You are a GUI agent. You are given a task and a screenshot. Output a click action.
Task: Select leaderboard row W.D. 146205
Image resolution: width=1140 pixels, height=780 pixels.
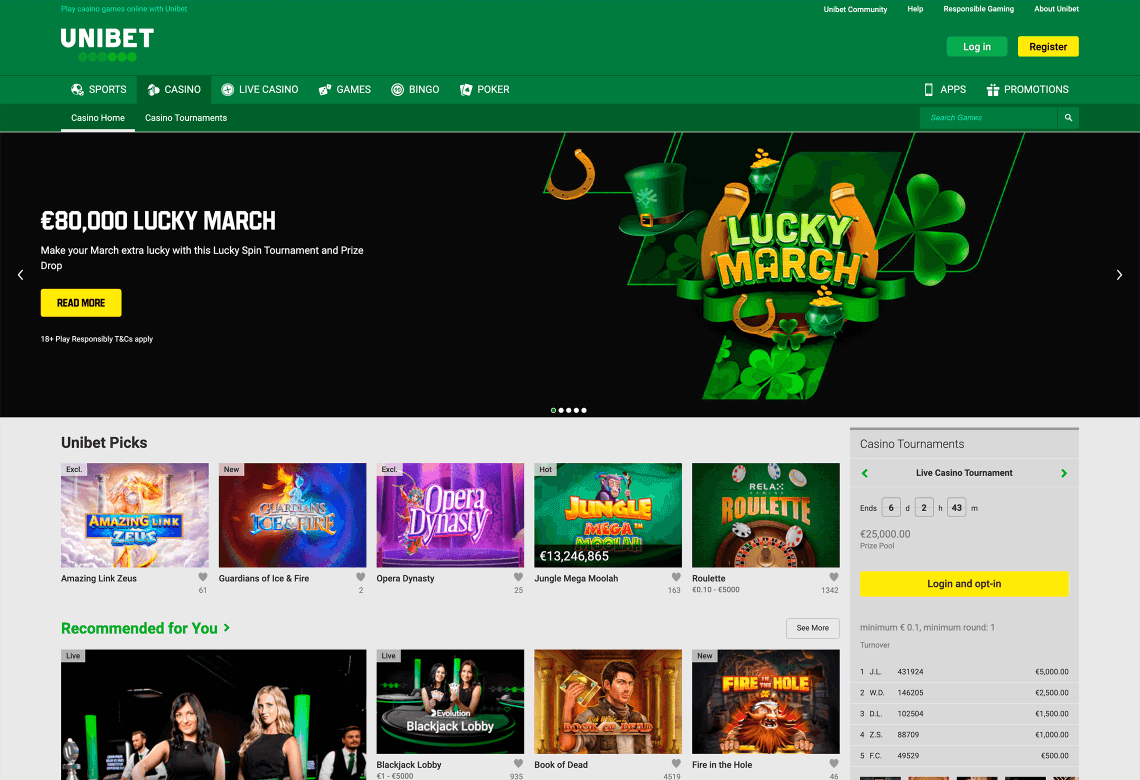pos(964,693)
